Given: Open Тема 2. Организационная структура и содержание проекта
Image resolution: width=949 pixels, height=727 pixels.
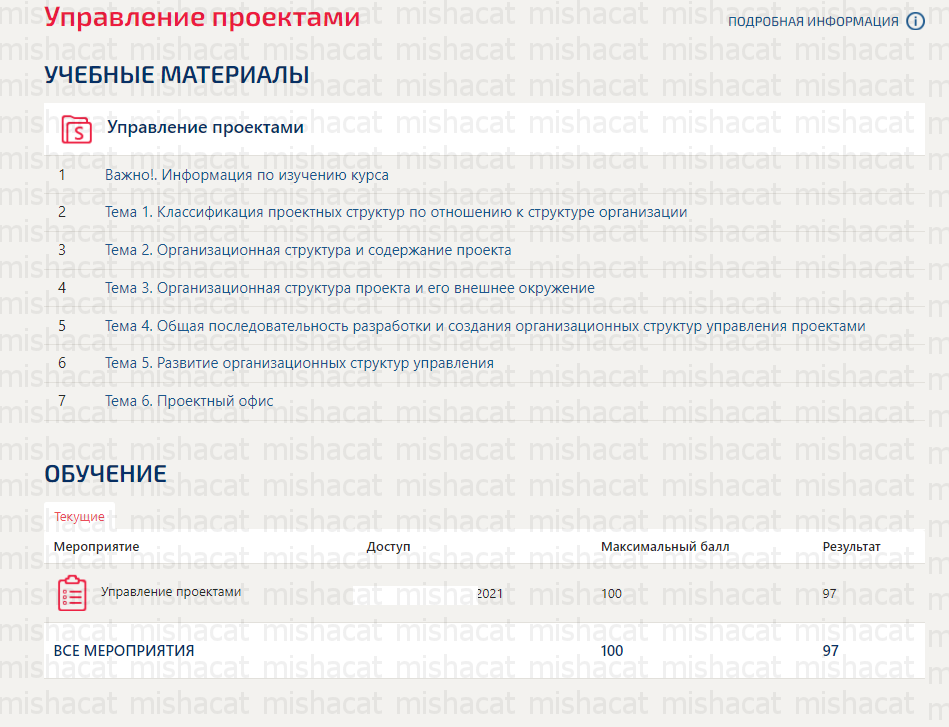Looking at the screenshot, I should pos(308,250).
